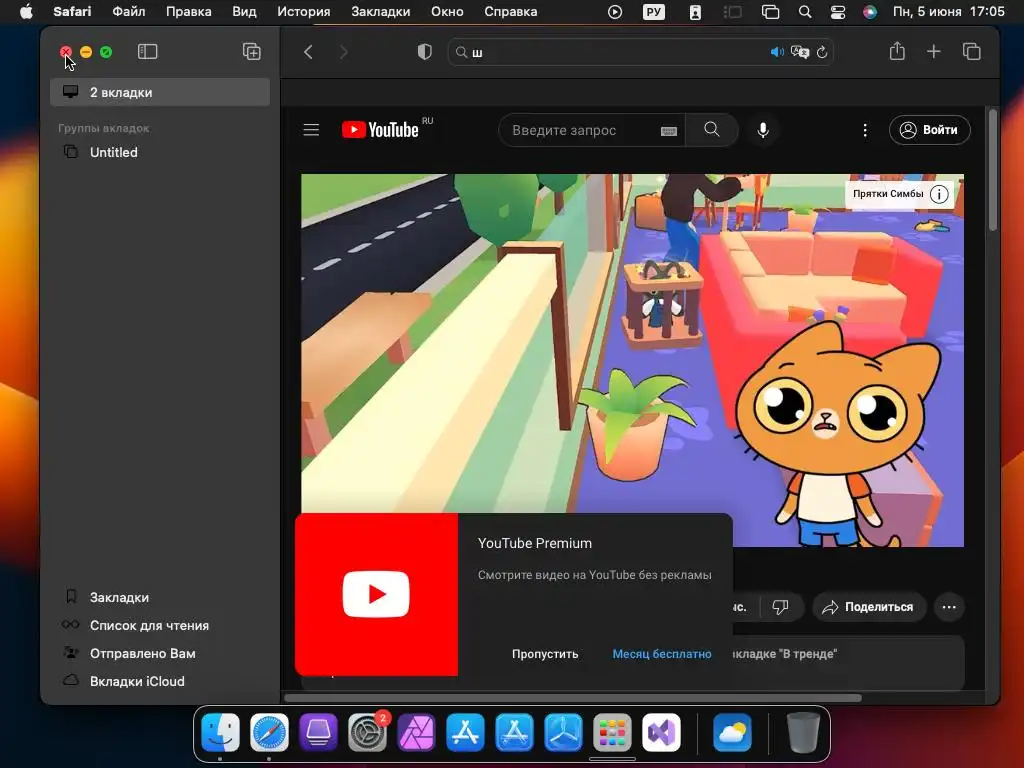
Task: Create a new tab group
Action: 251,52
